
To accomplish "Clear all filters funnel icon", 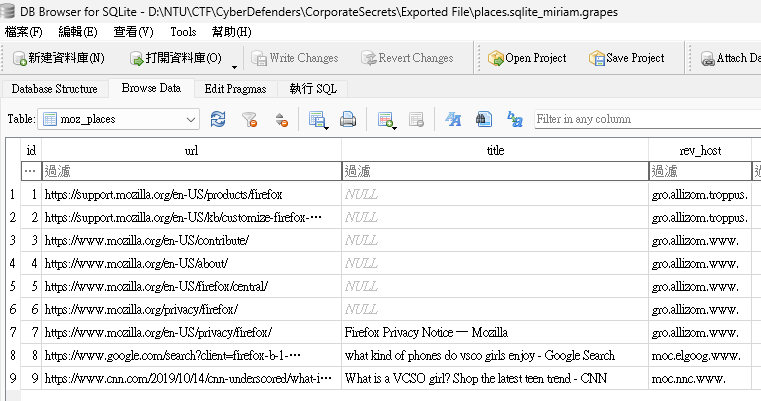I will [249, 119].
